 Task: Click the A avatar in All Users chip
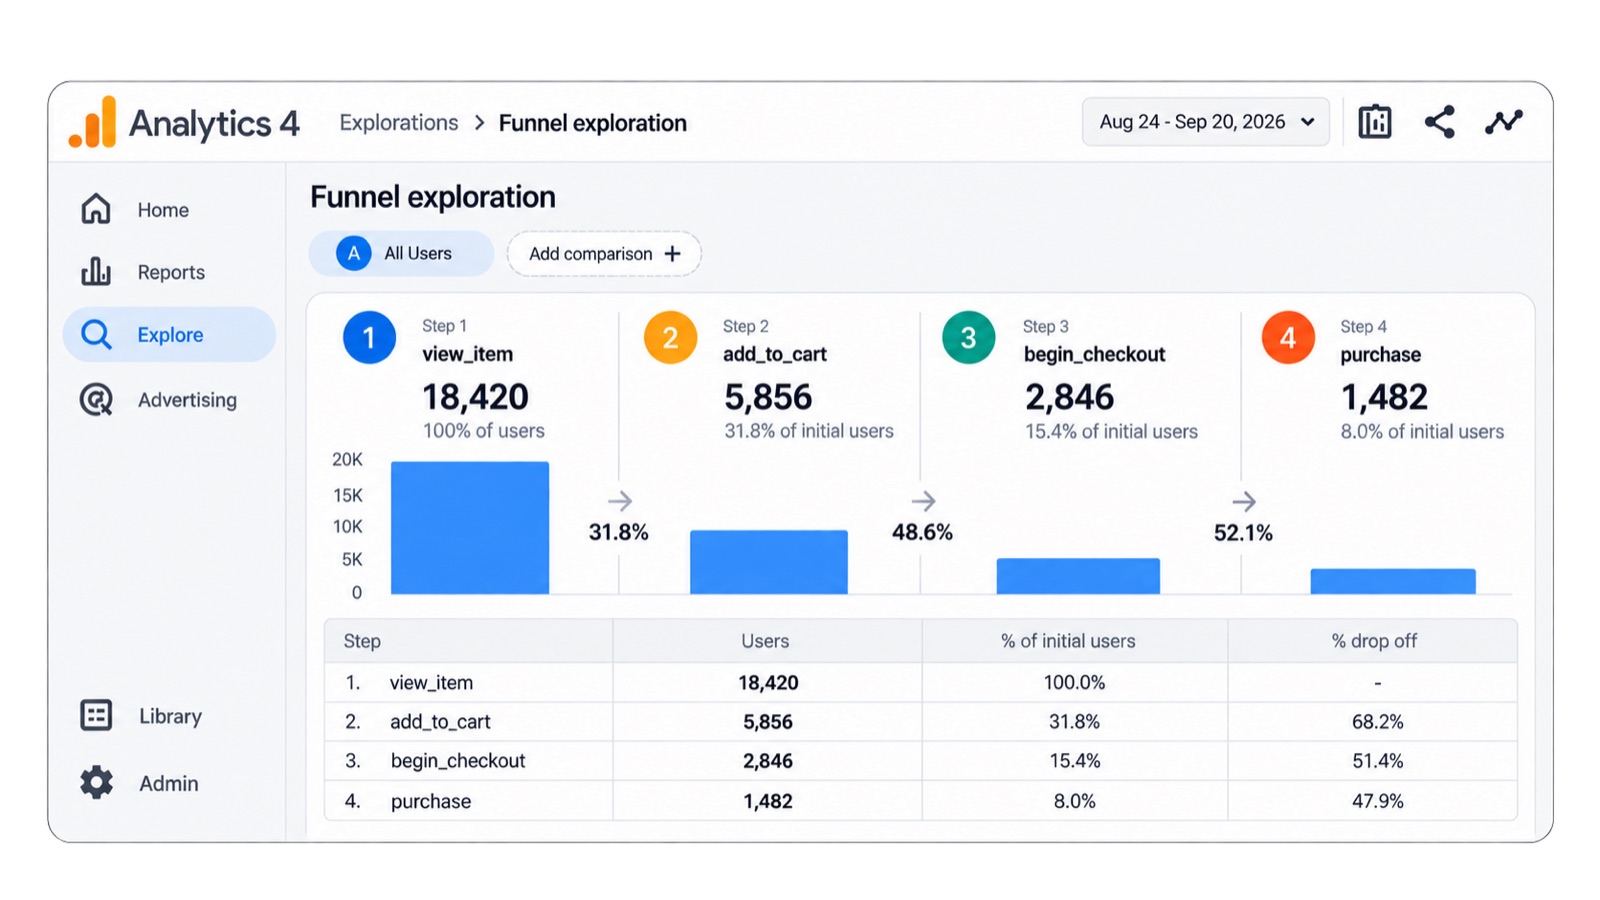point(353,253)
